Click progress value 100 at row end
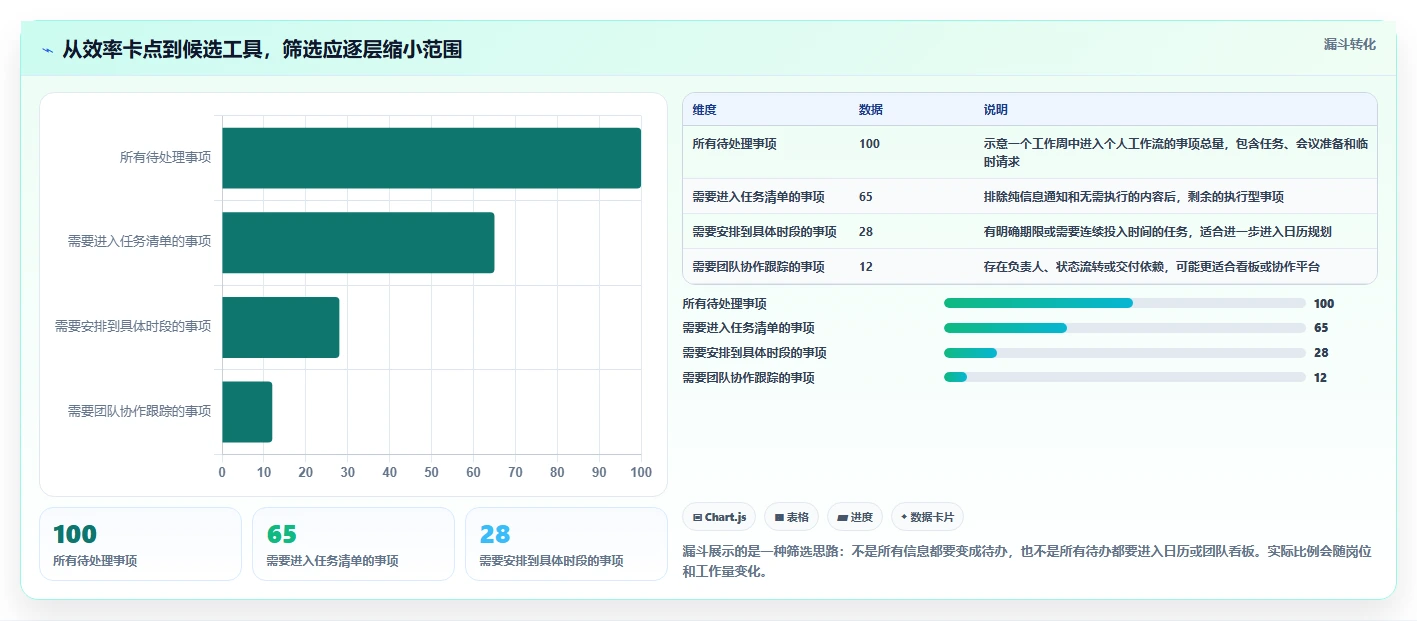The height and width of the screenshot is (621, 1417). pyautogui.click(x=1324, y=304)
